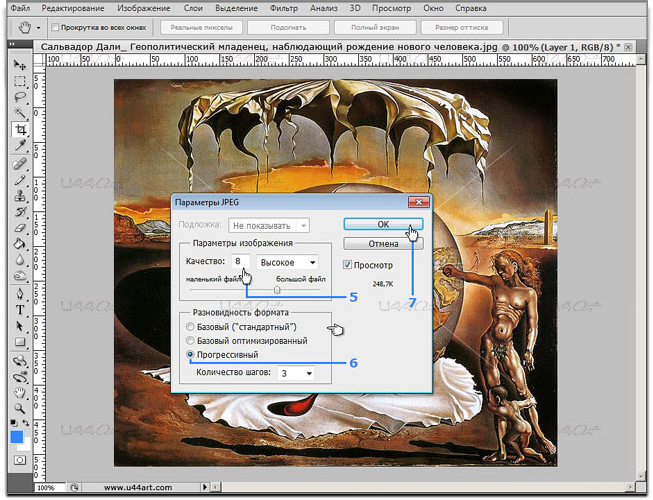
Task: Open the blue foreground color swatch
Action: [17, 437]
